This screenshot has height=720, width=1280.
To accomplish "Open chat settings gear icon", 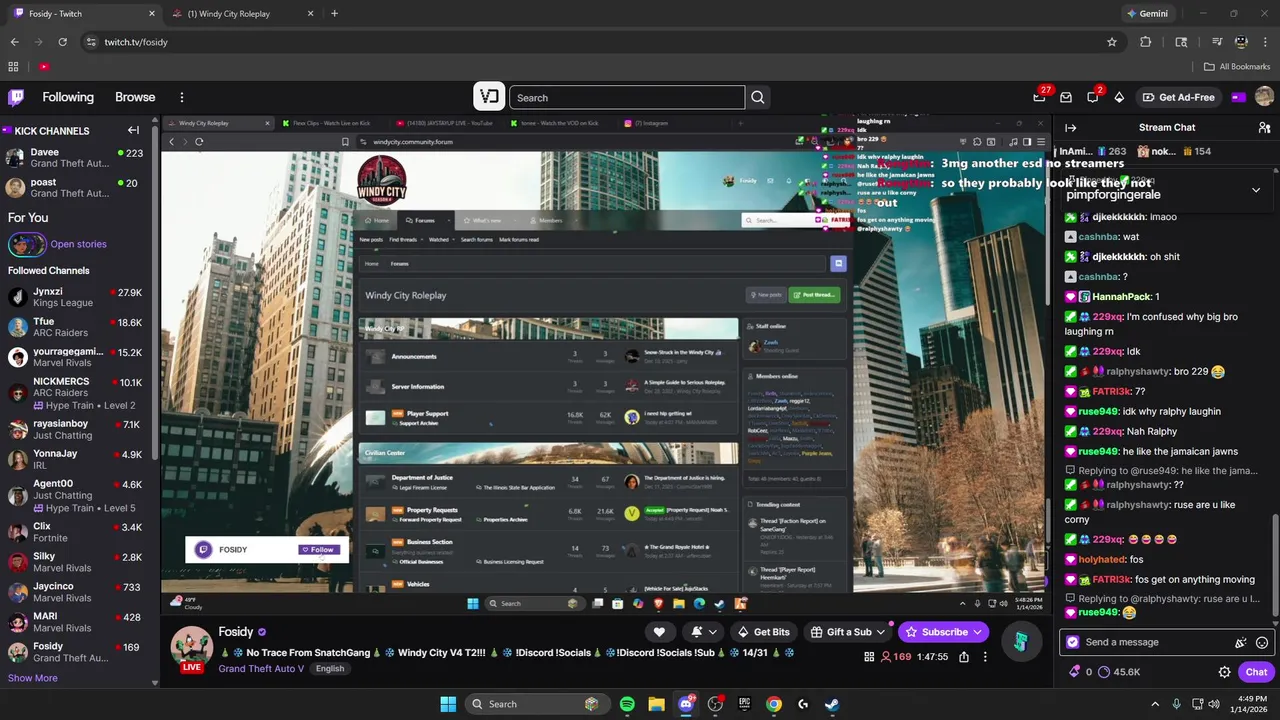I will (1224, 672).
